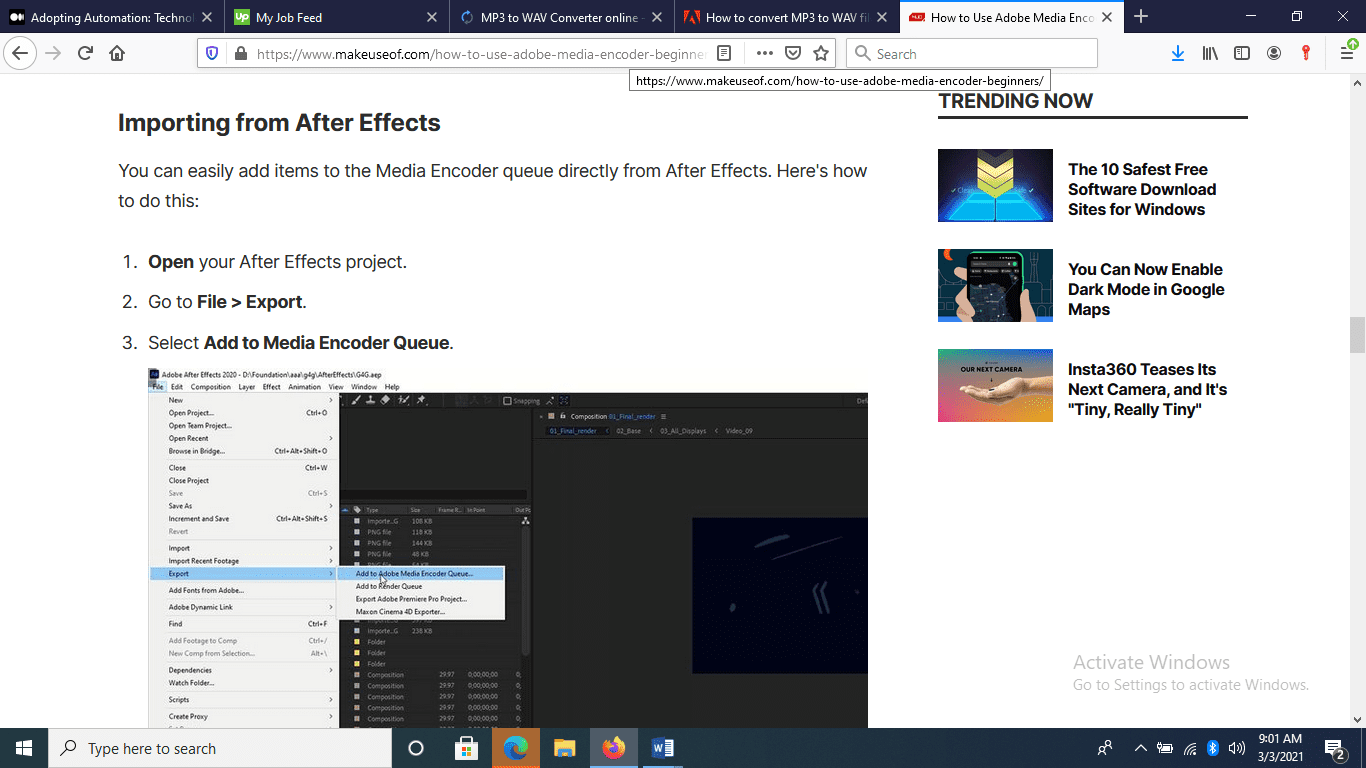This screenshot has width=1366, height=768.
Task: Open Microsoft Store from the taskbar
Action: click(466, 748)
